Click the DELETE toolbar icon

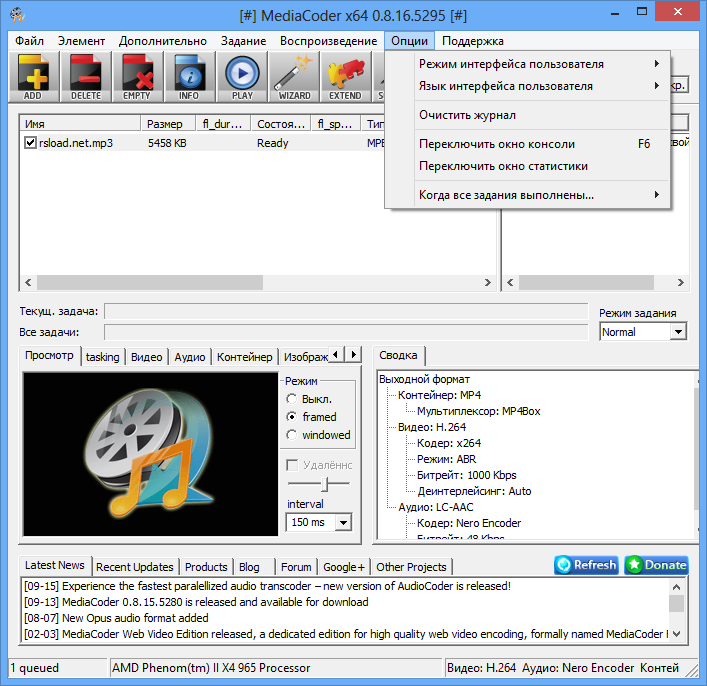coord(86,77)
